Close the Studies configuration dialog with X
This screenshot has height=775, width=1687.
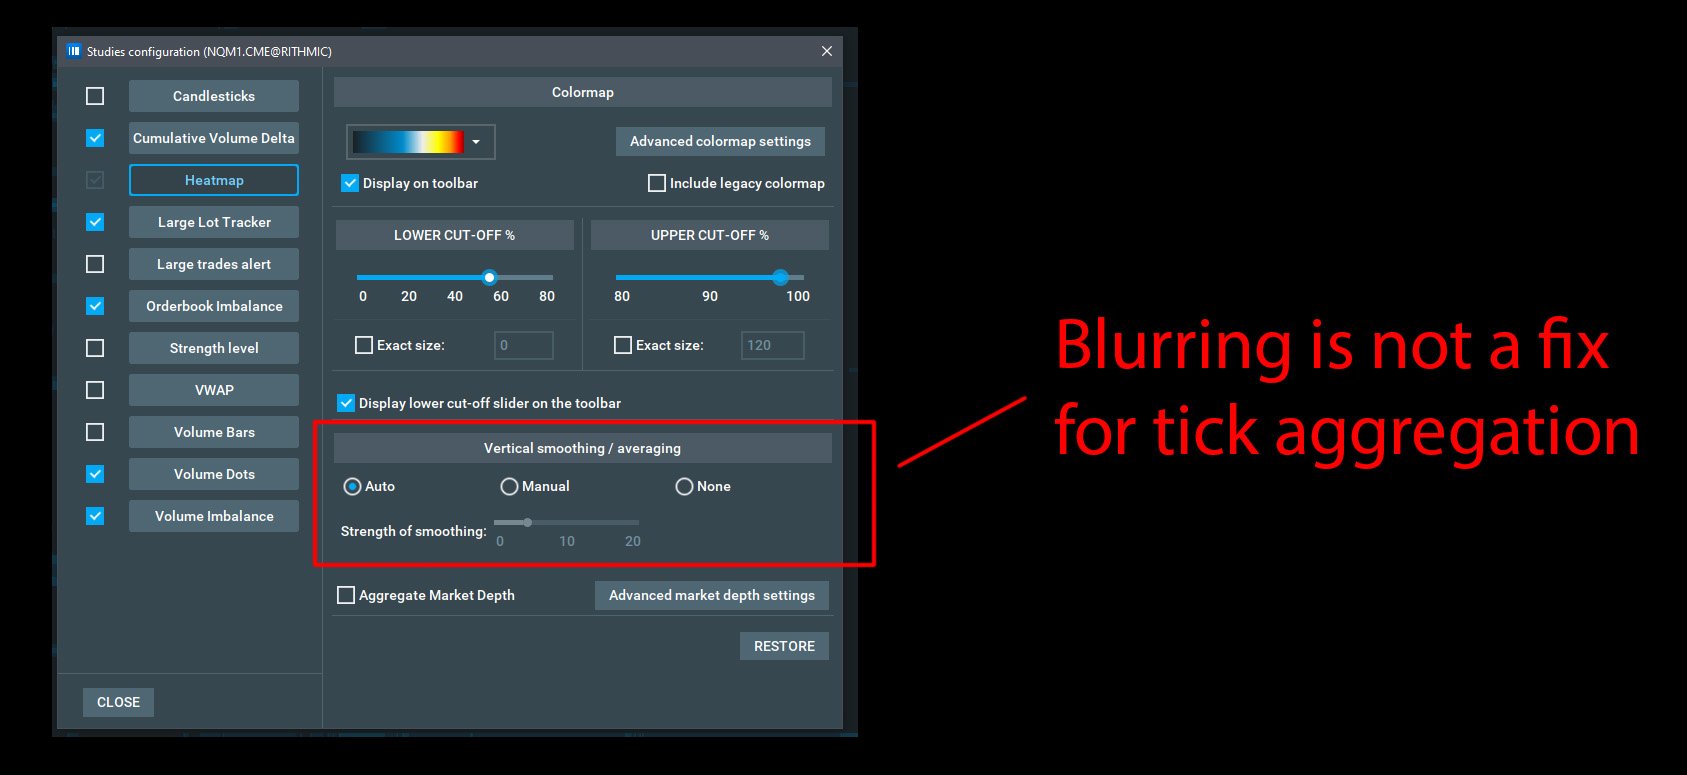click(x=826, y=51)
